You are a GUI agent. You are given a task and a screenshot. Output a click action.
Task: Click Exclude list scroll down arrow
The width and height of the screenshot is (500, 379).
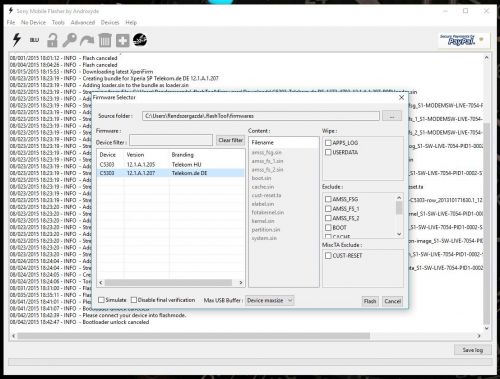[x=399, y=234]
